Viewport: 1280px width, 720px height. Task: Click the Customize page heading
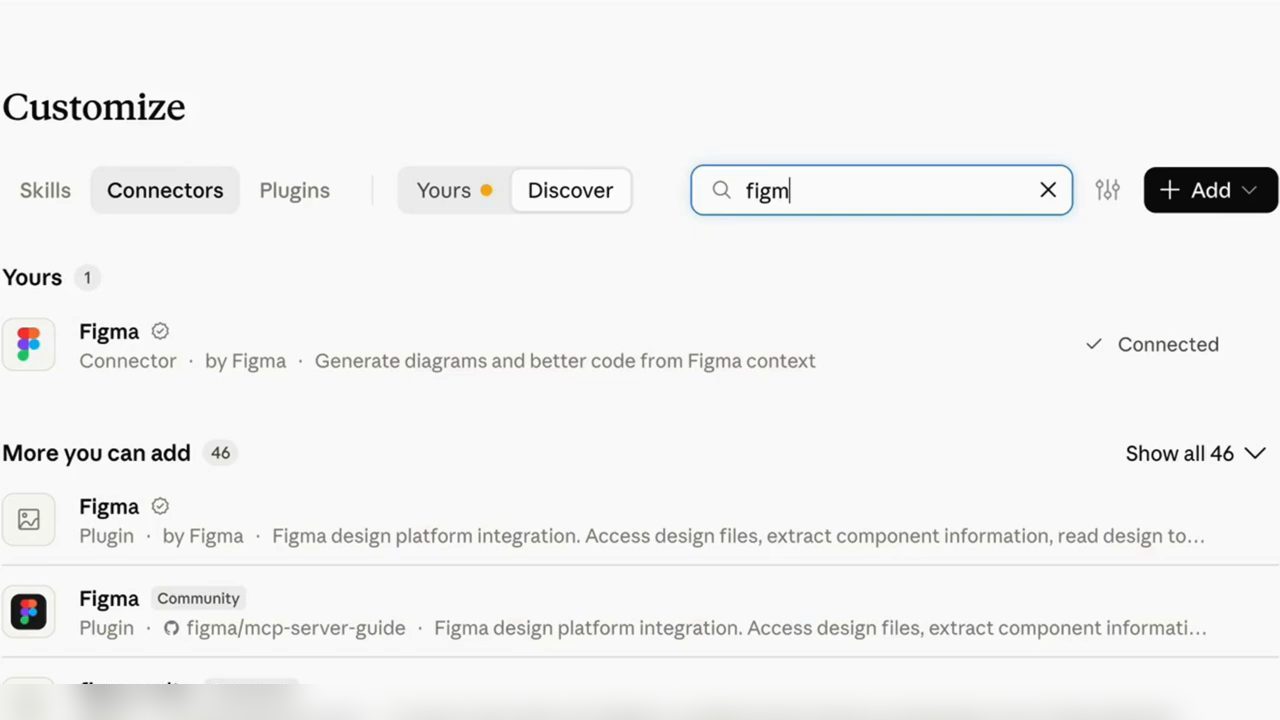94,107
